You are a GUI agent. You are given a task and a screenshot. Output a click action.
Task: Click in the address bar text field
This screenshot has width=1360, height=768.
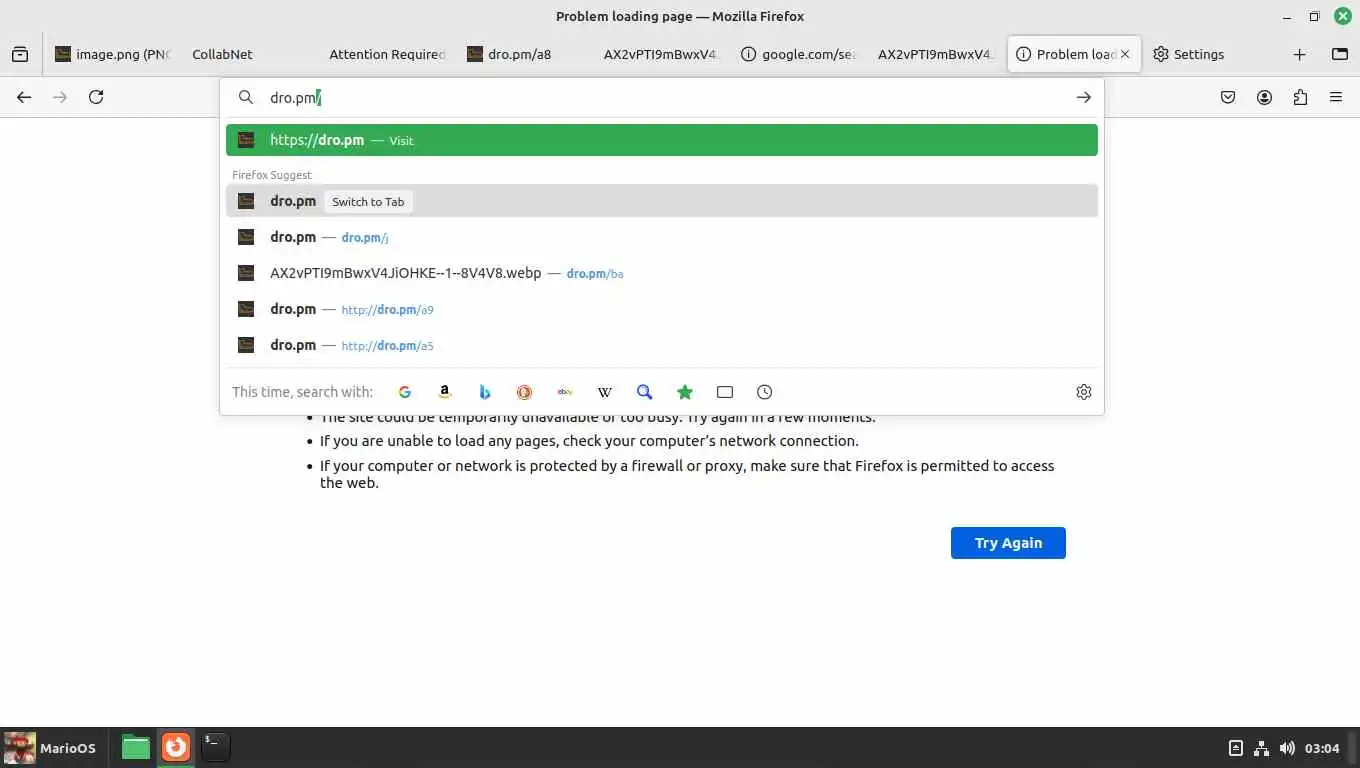[x=660, y=97]
